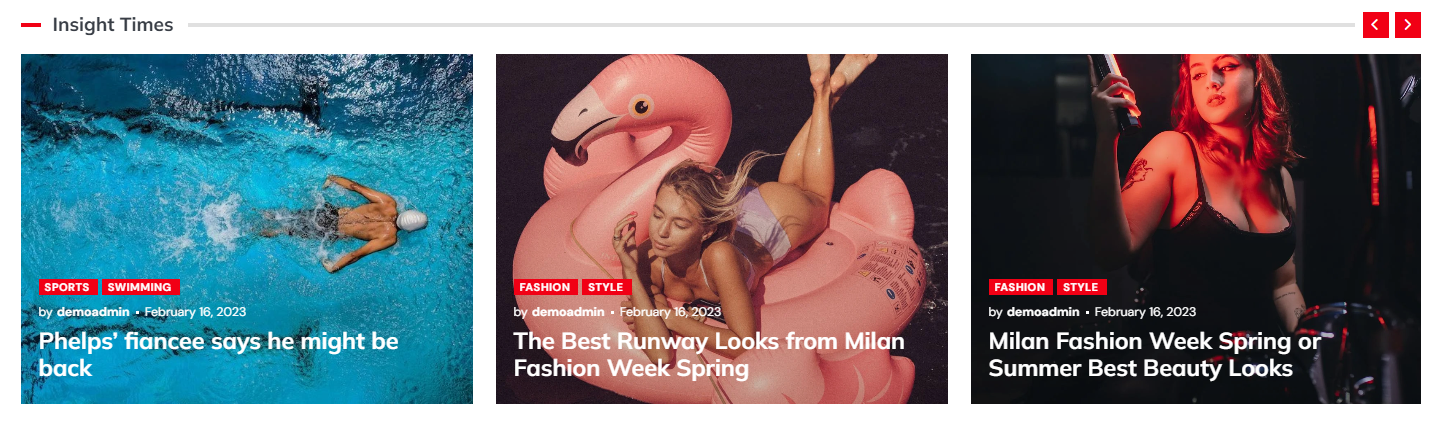Open the Phelps' fiancee article headline
The image size is (1446, 429).
(219, 355)
